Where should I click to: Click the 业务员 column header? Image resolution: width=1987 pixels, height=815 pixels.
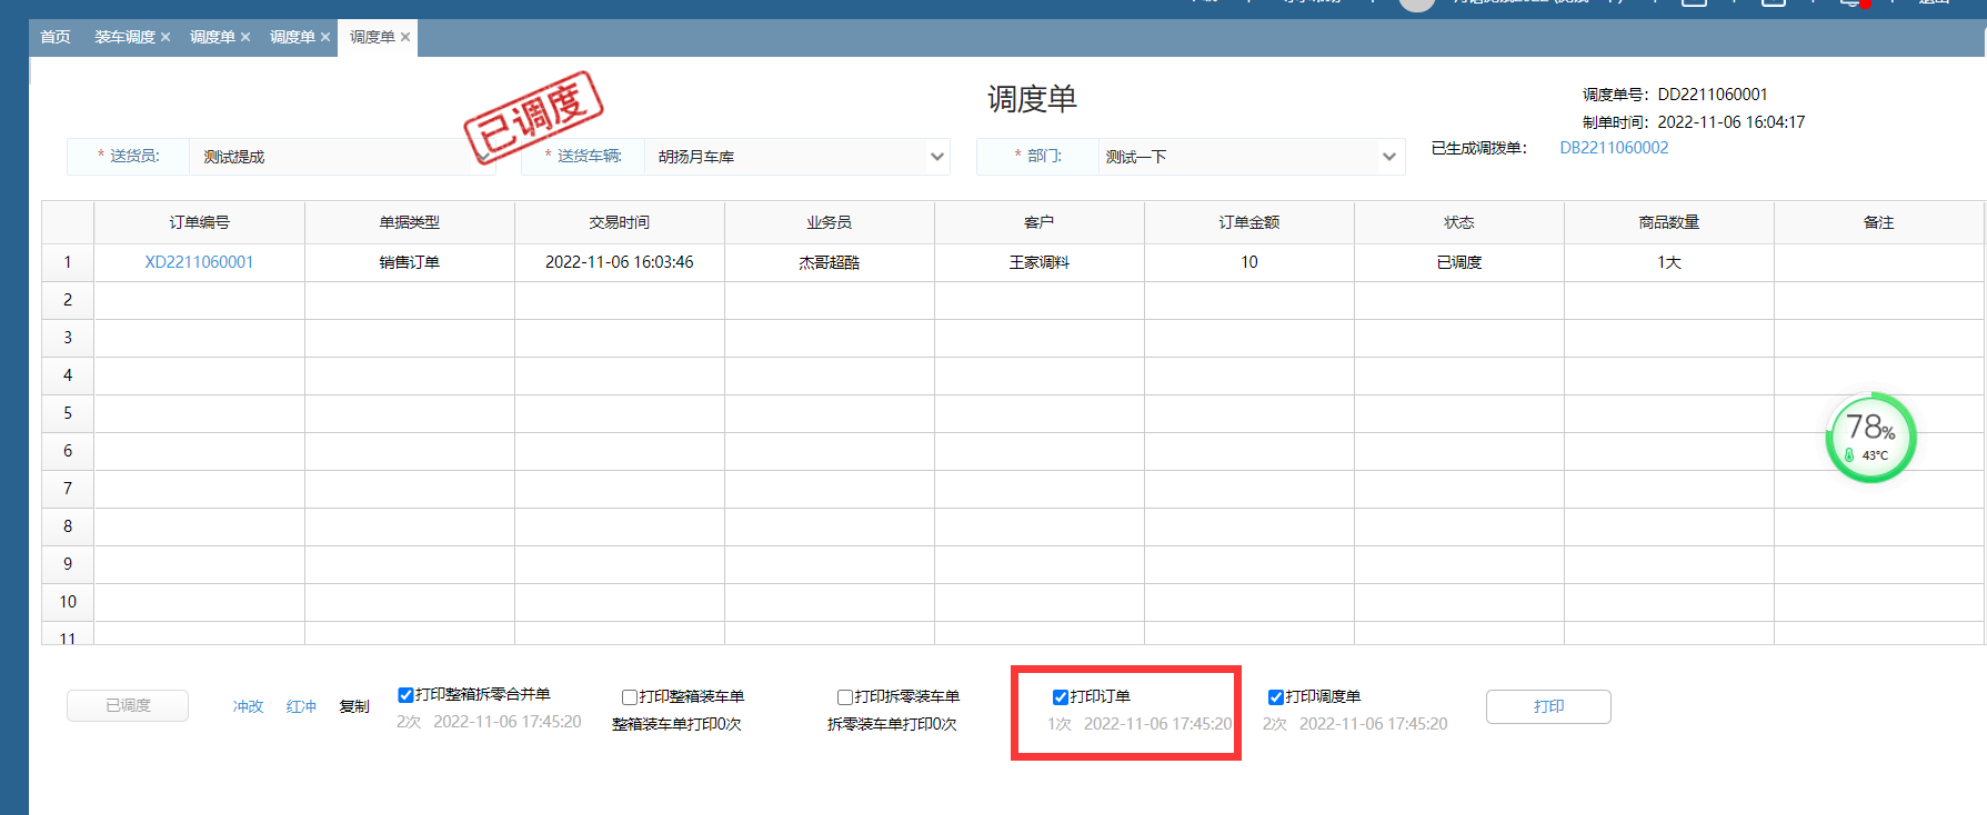coord(829,222)
